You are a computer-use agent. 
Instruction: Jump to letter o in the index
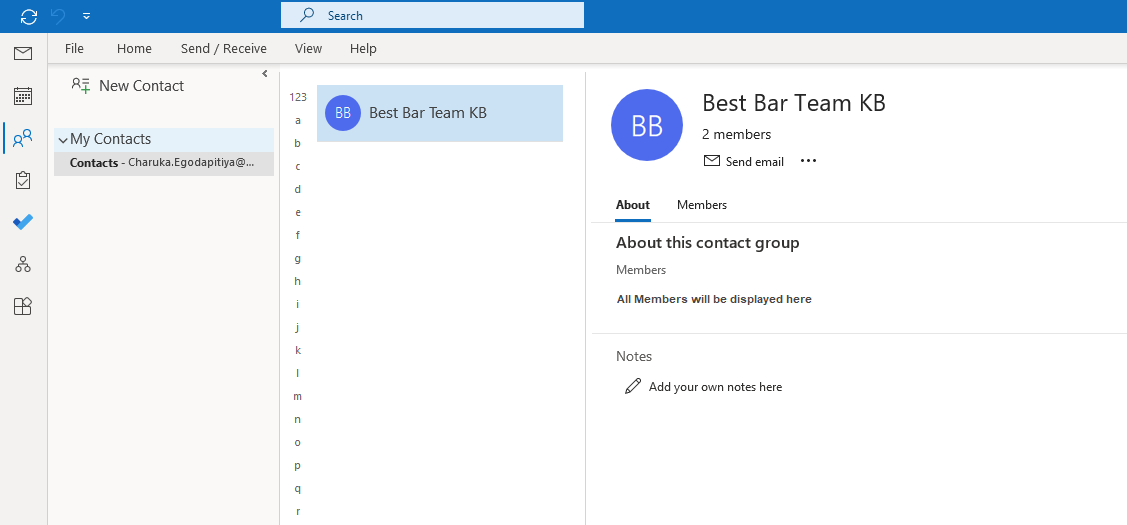[x=298, y=442]
